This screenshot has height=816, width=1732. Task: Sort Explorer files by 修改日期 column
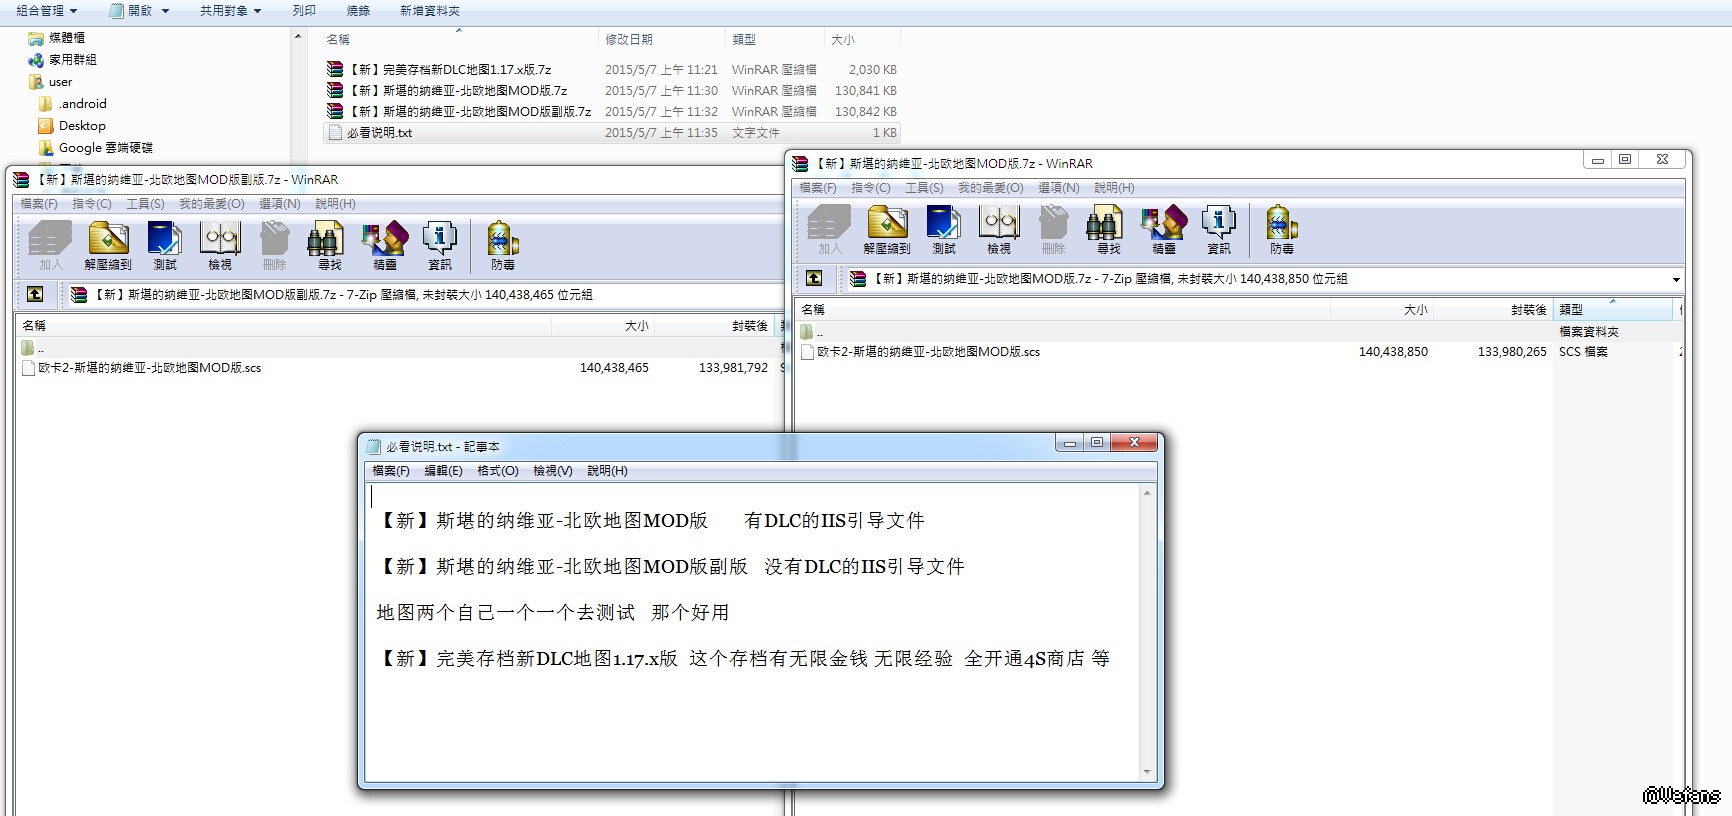click(x=661, y=40)
